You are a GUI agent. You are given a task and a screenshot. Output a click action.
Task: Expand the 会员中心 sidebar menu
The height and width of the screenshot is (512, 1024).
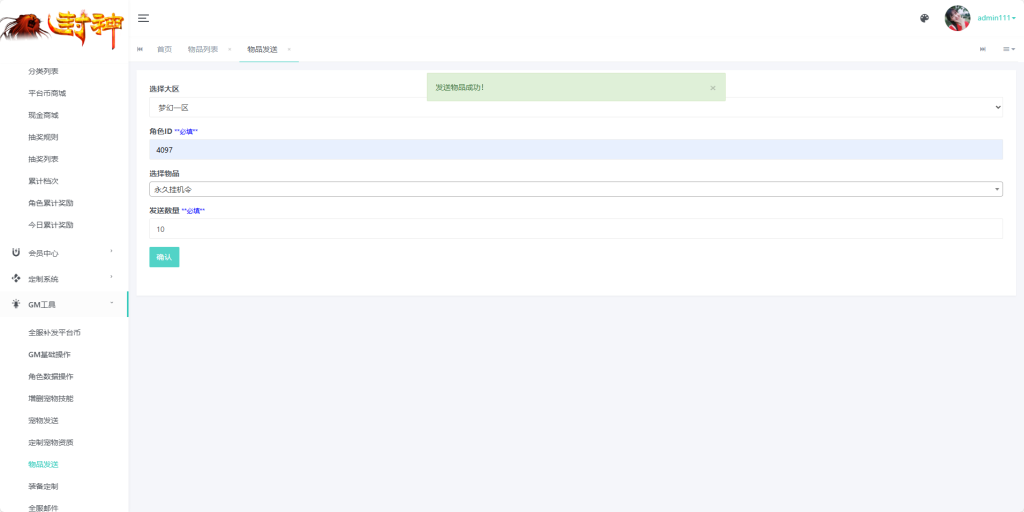pos(63,253)
